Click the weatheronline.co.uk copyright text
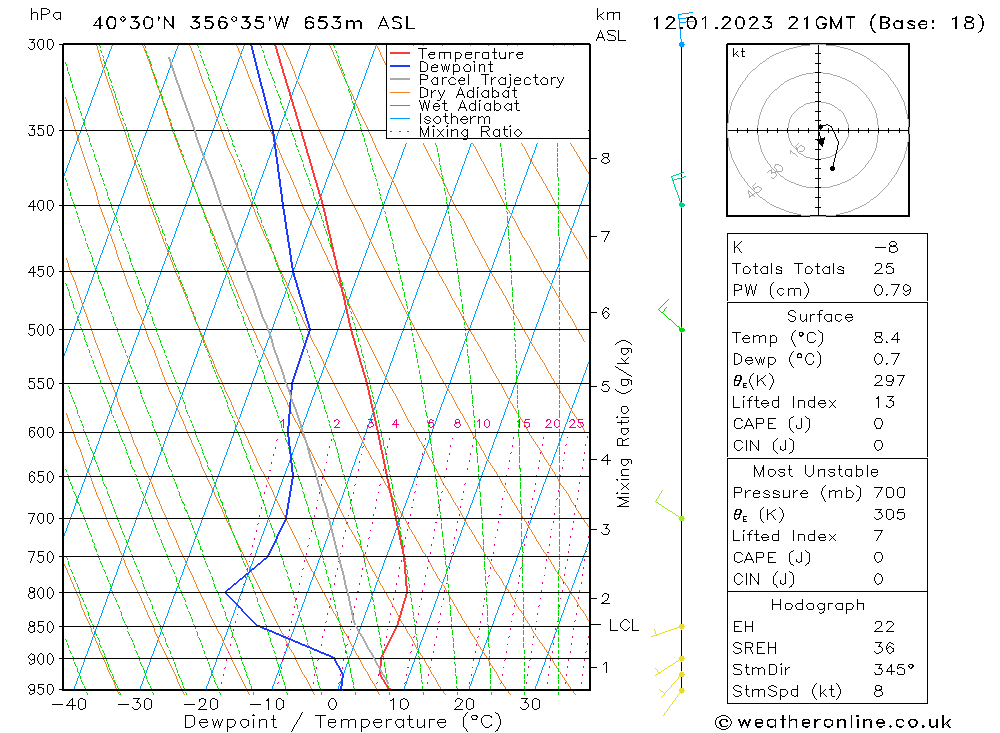1000x733 pixels. pos(834,723)
